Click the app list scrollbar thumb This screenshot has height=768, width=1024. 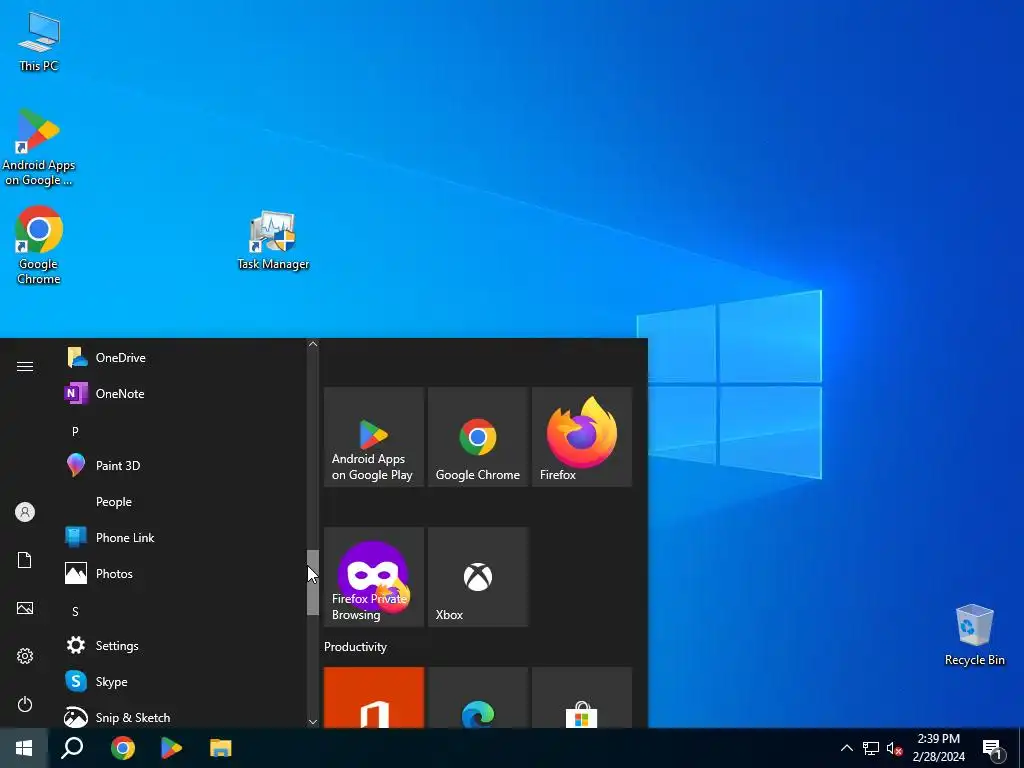pos(313,583)
